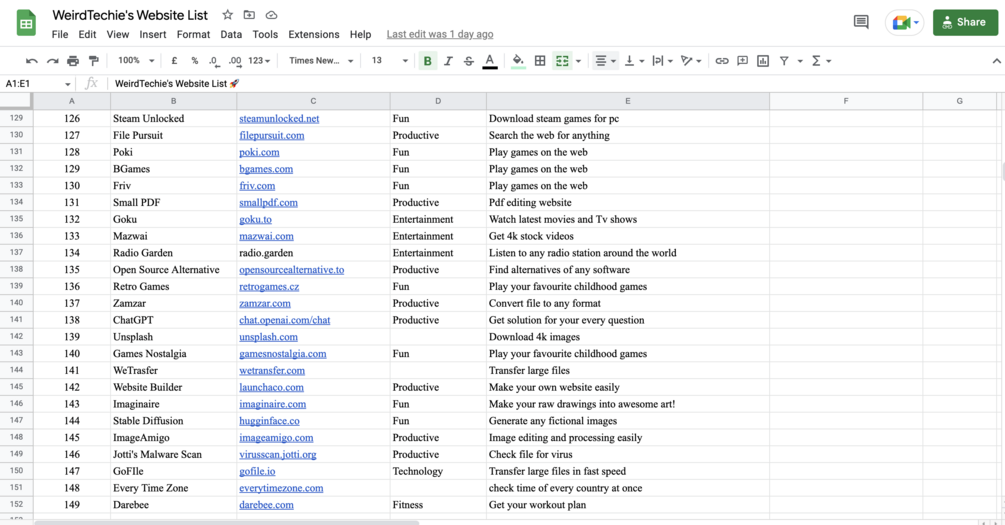
Task: Open the Google Sheets home icon
Action: [26, 24]
